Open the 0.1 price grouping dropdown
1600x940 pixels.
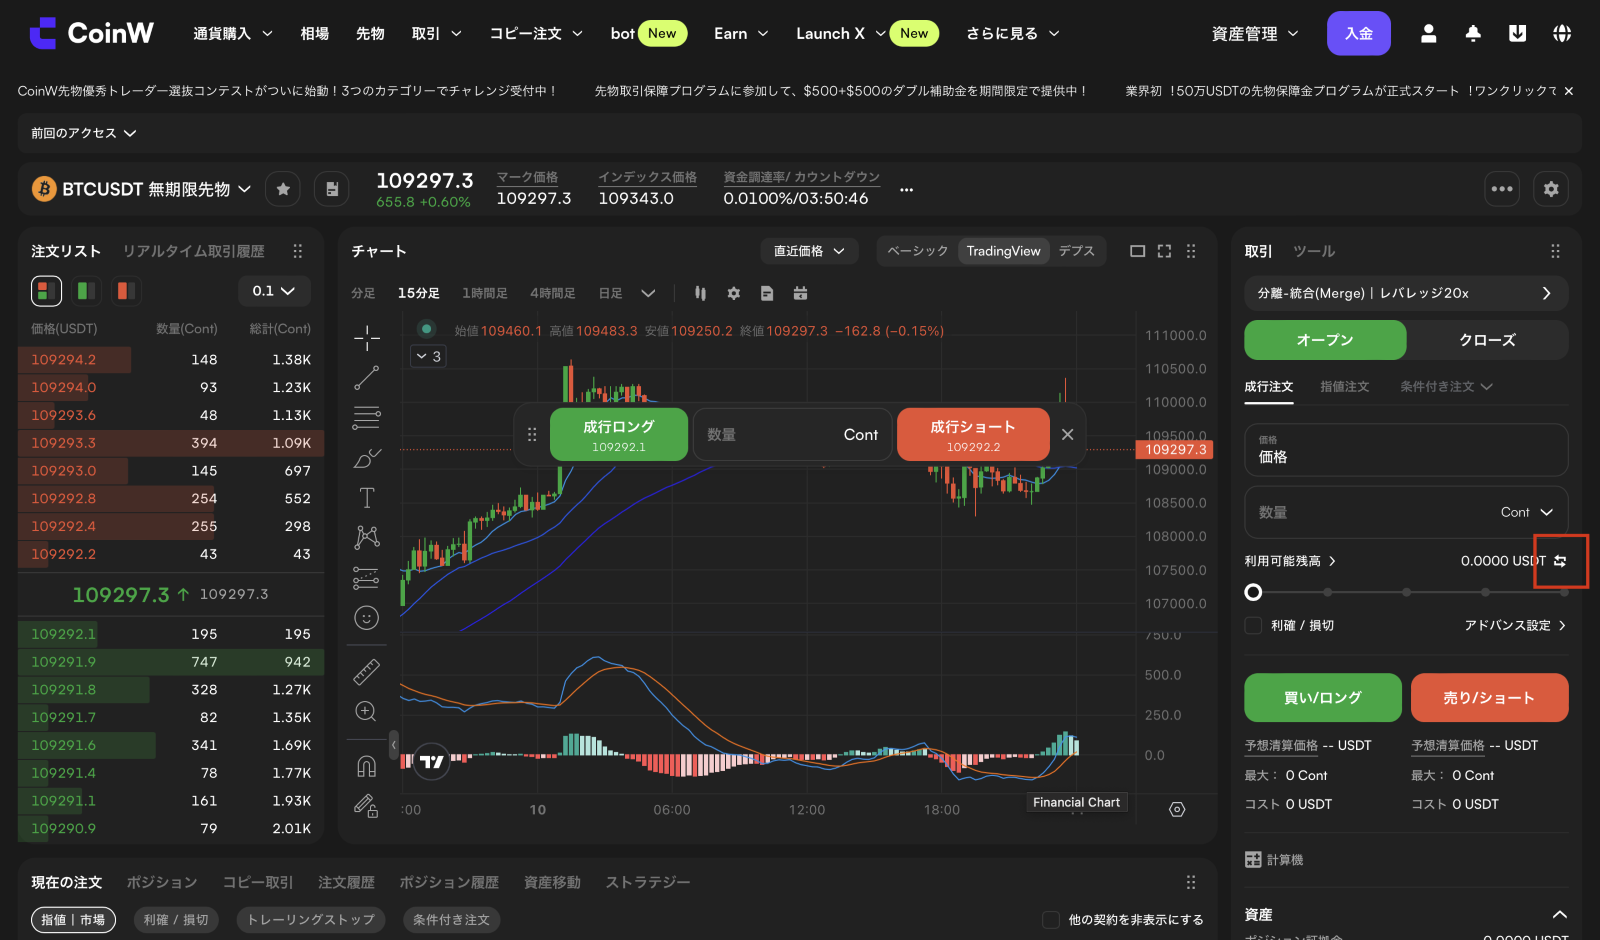point(274,291)
